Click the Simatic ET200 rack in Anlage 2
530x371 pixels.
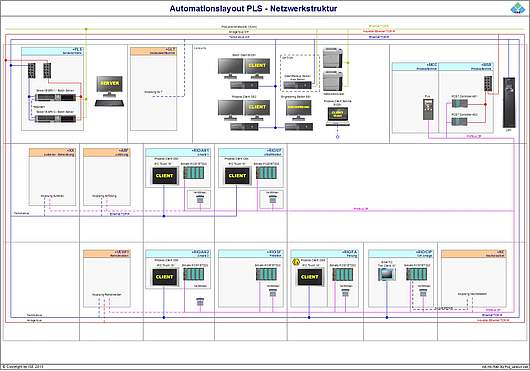point(194,274)
